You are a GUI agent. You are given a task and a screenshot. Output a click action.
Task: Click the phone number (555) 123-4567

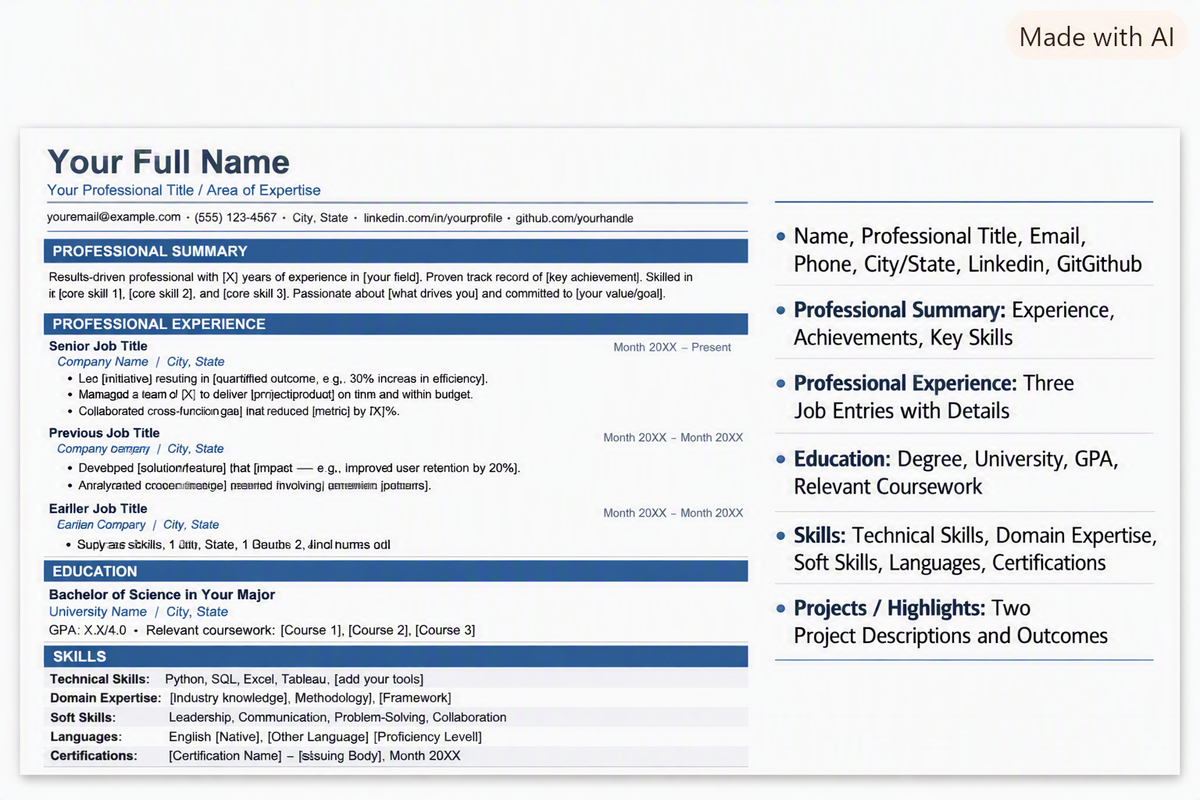[x=236, y=217]
